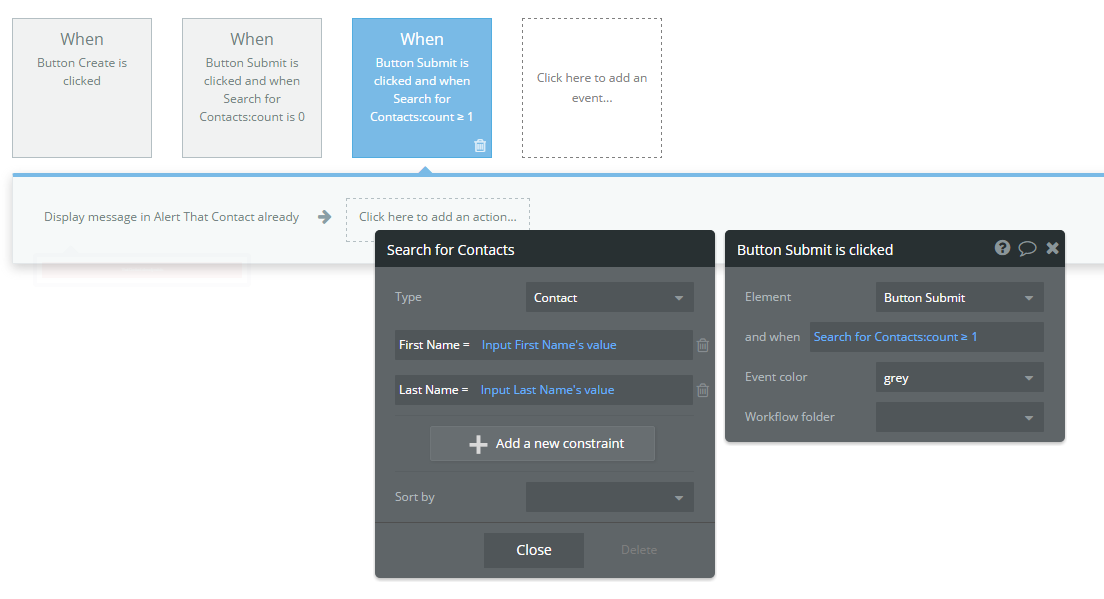The width and height of the screenshot is (1104, 599).
Task: Select the Button Create is clicked event
Action: tap(82, 88)
